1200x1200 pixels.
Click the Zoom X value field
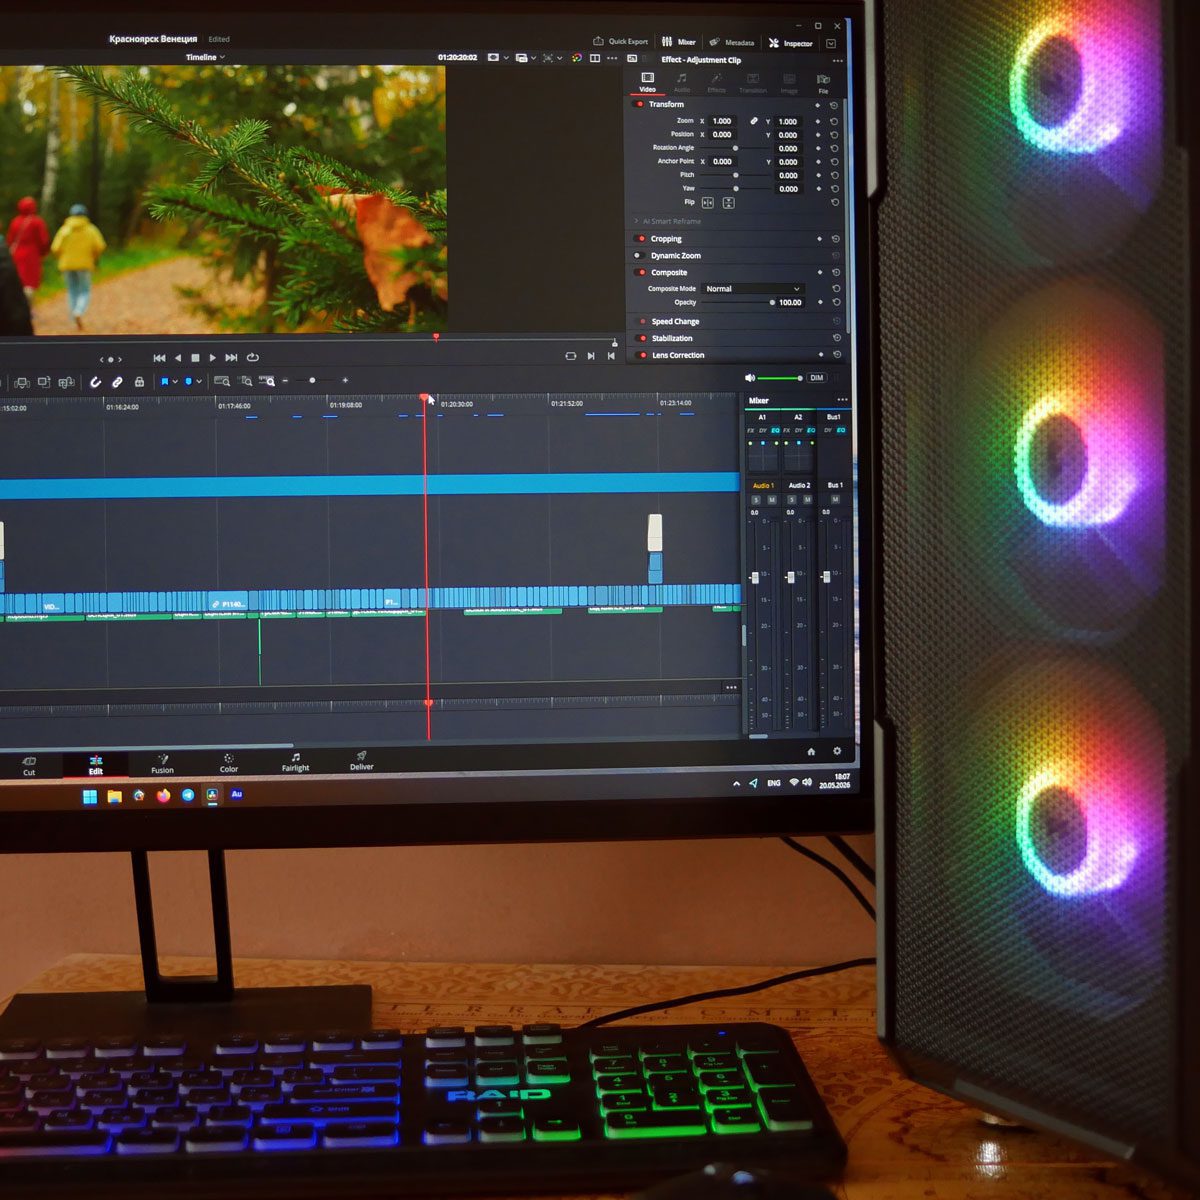[724, 121]
